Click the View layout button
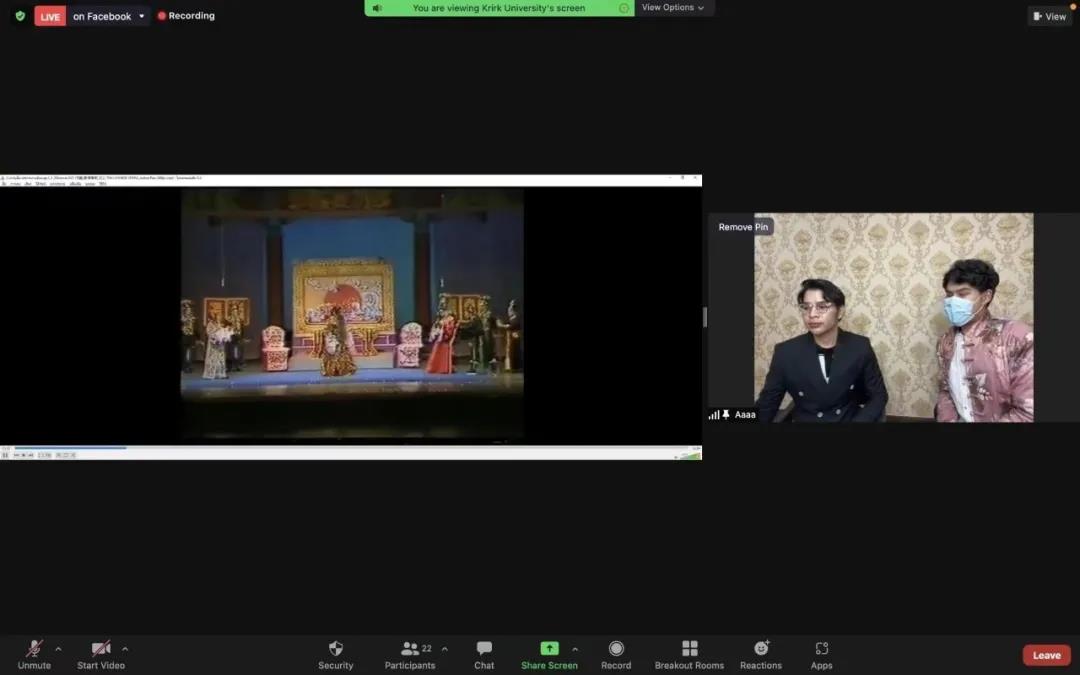The width and height of the screenshot is (1080, 675). click(x=1049, y=16)
